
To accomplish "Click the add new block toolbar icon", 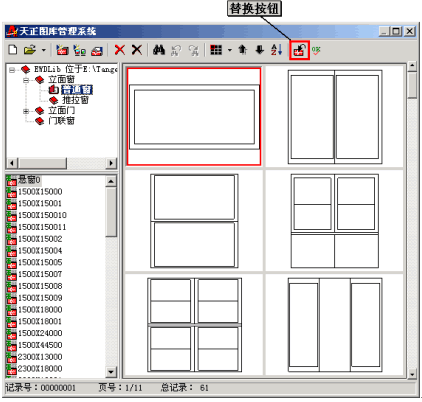I will [x=62, y=50].
